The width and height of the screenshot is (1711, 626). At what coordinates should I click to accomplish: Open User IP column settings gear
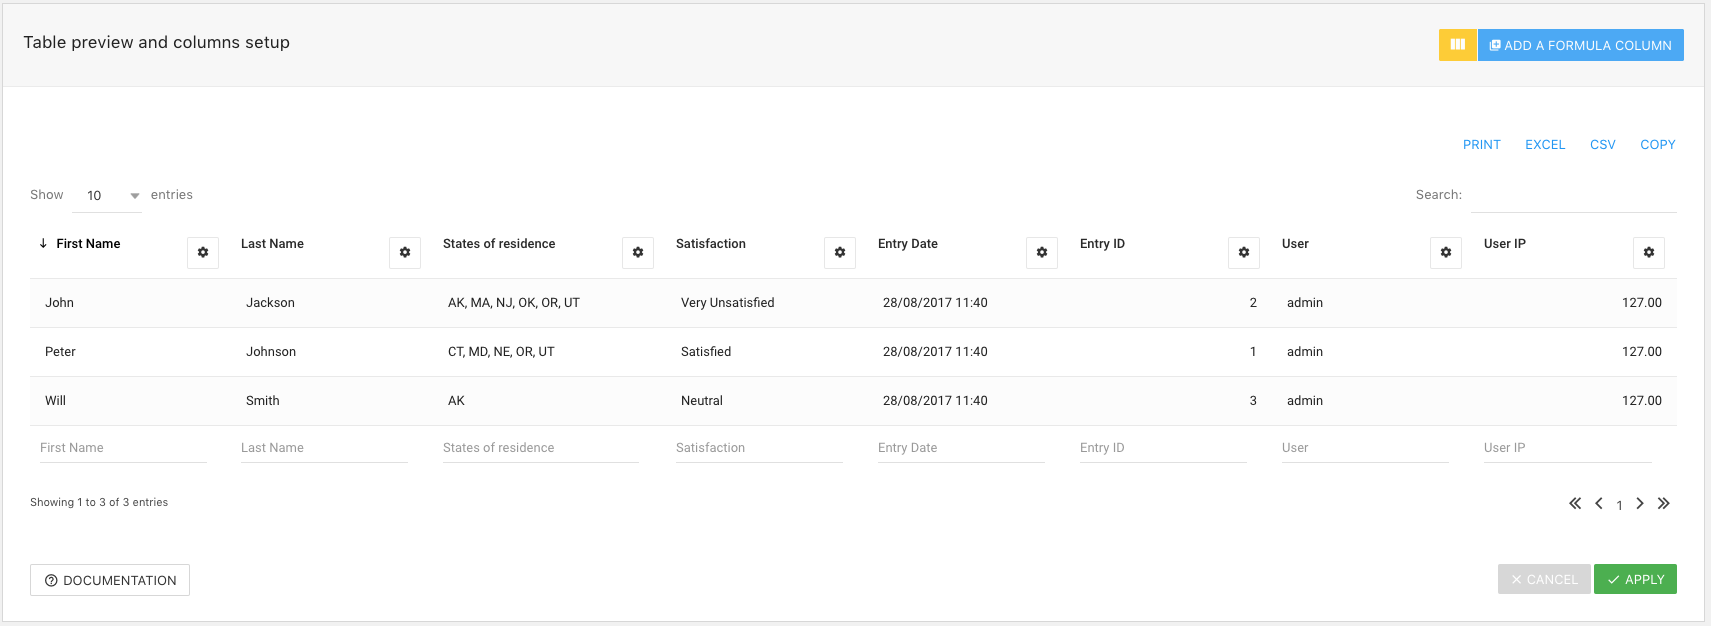tap(1649, 253)
